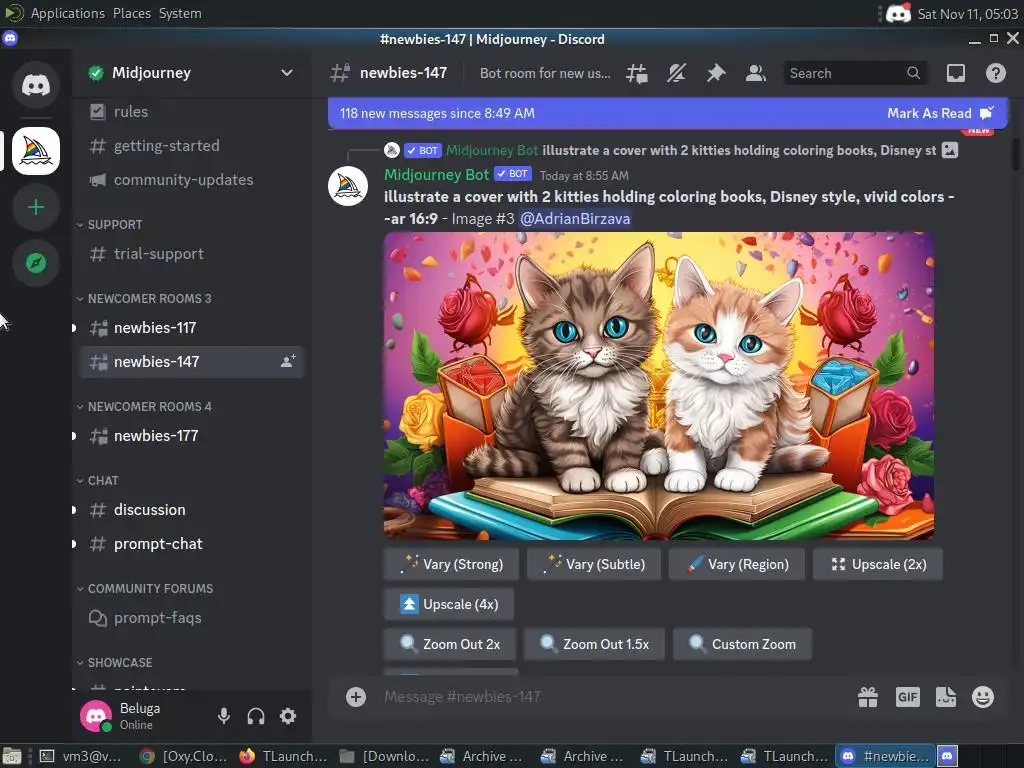Click the attachment plus icon in message bar
Screen dimensions: 1024x768
coord(356,697)
